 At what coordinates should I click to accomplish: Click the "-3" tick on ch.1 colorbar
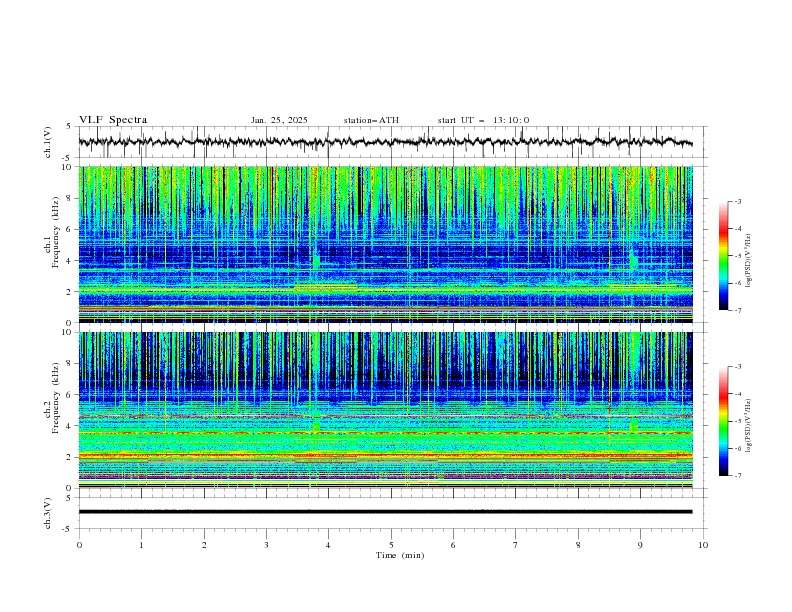(x=737, y=201)
